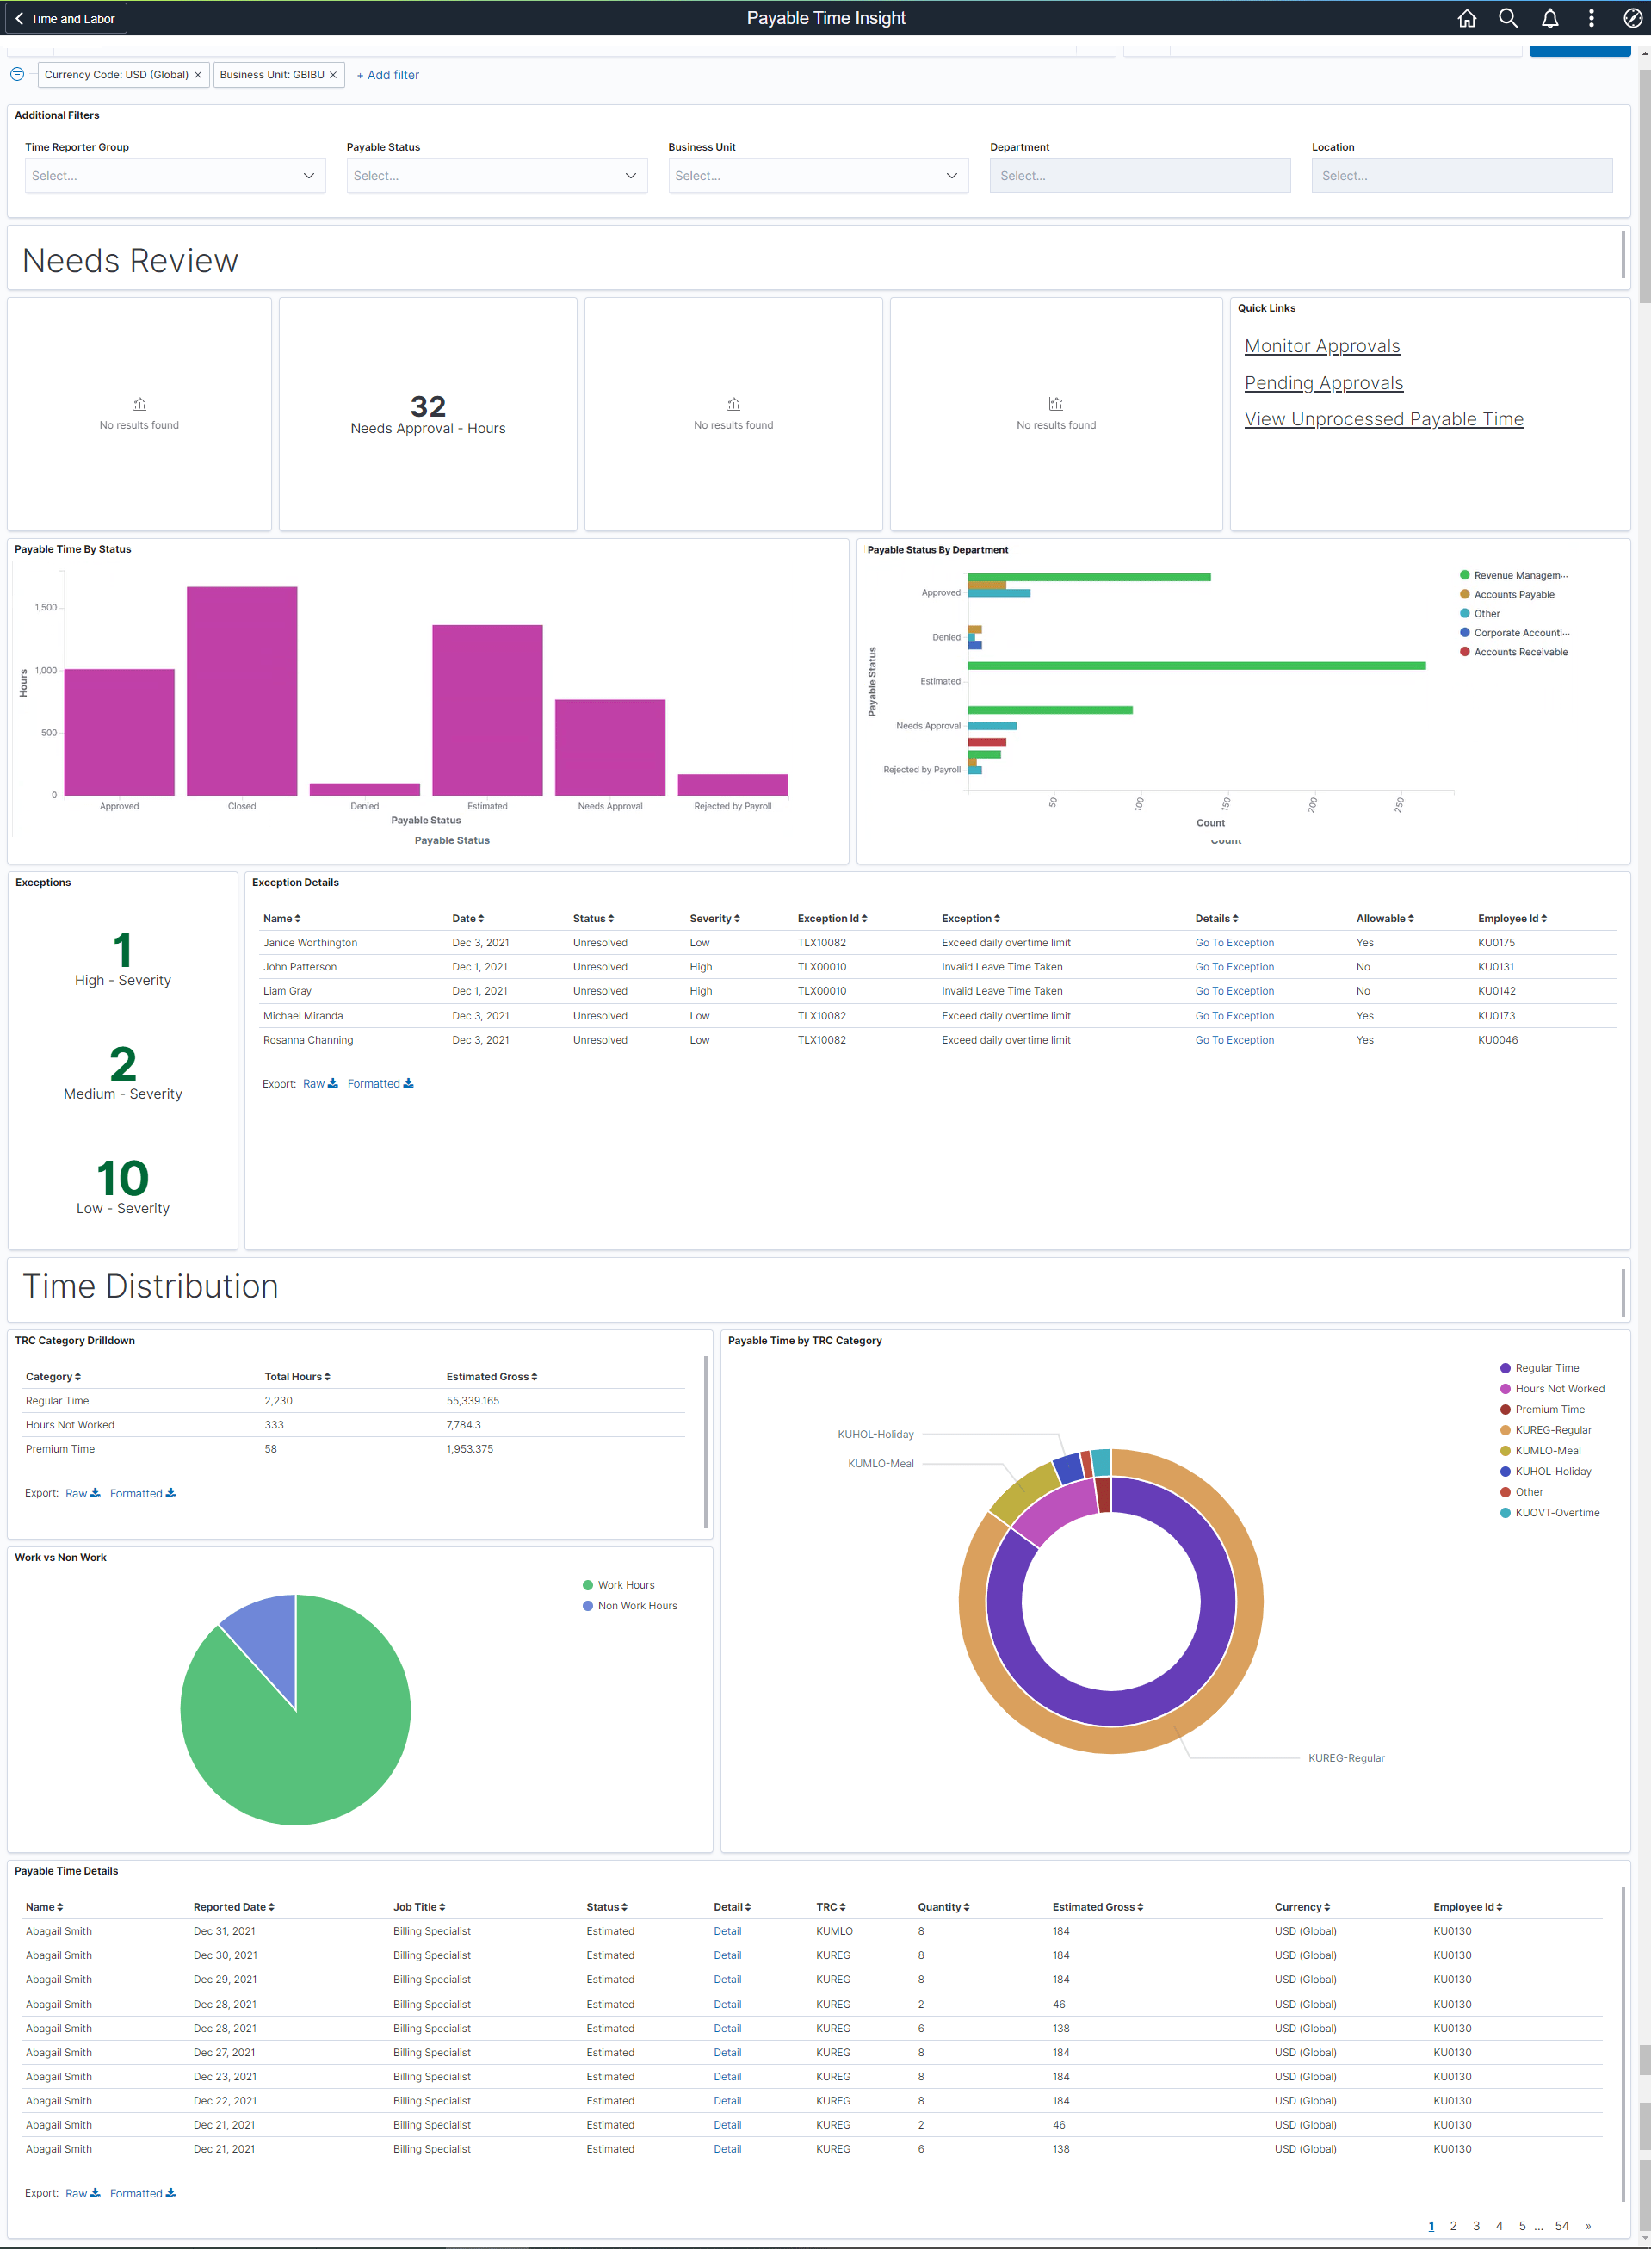Viewport: 1651px width, 2268px height.
Task: Open the Notifications bell
Action: click(1549, 18)
